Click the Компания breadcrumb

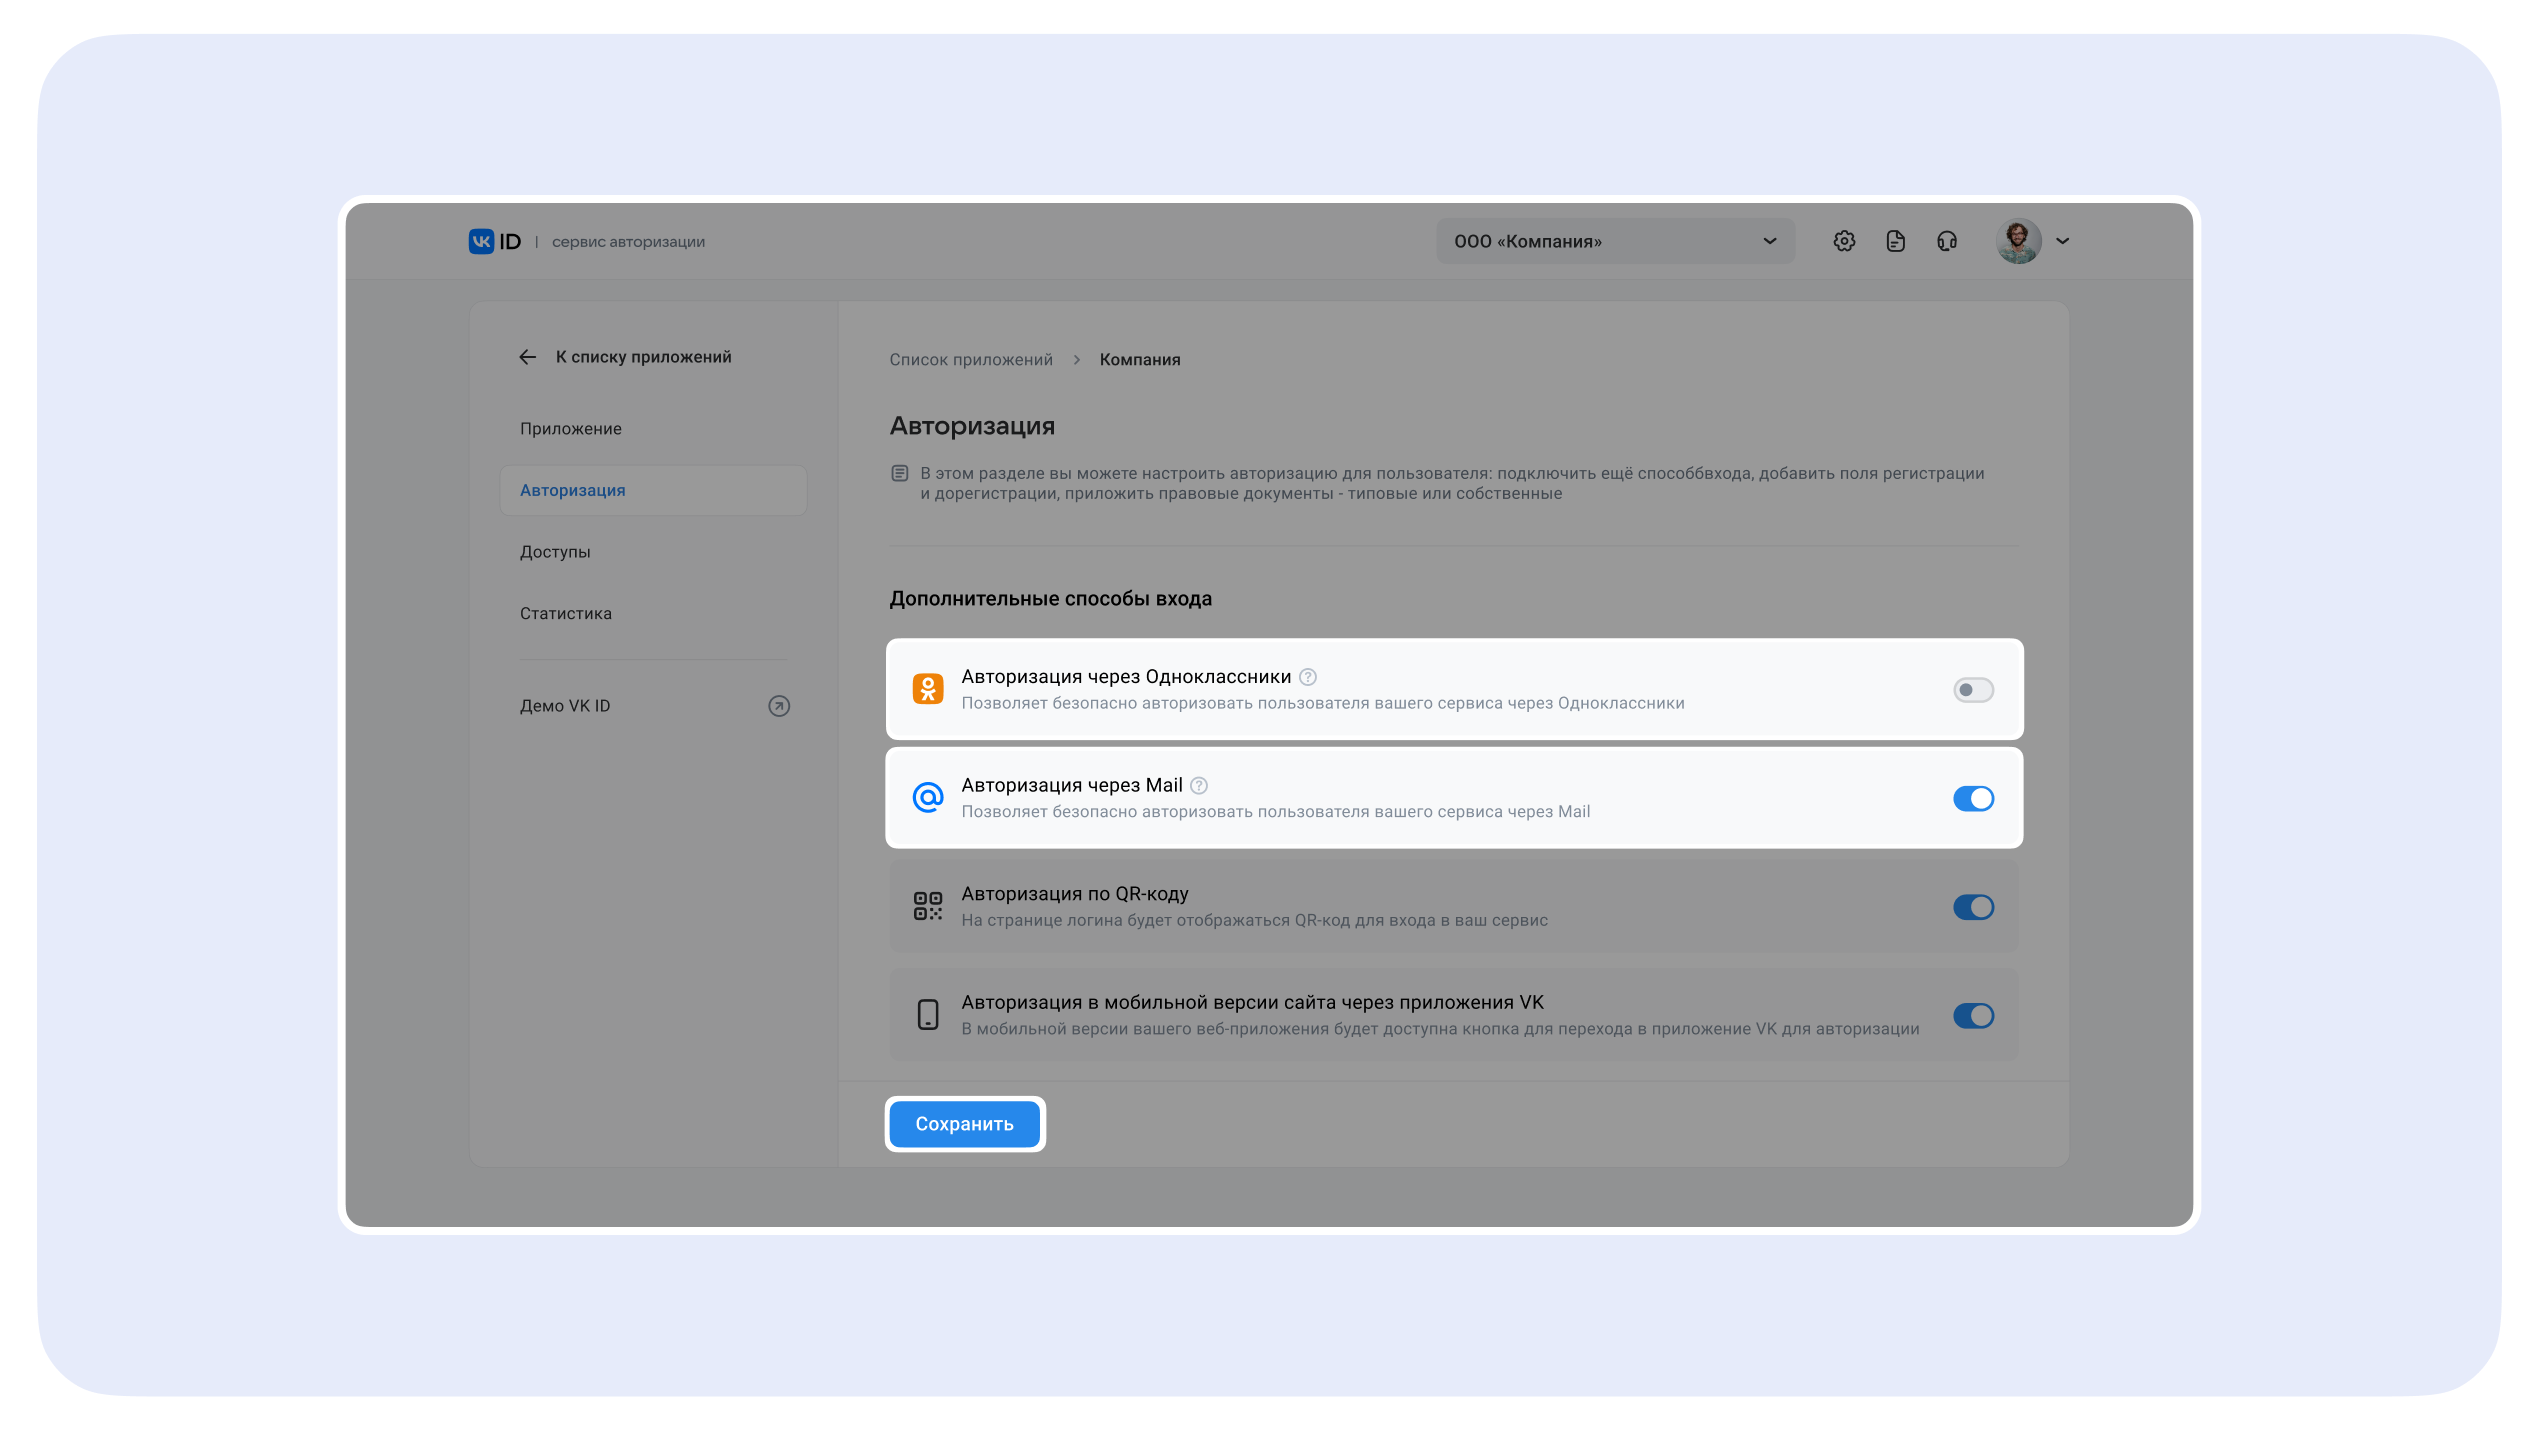(x=1140, y=360)
